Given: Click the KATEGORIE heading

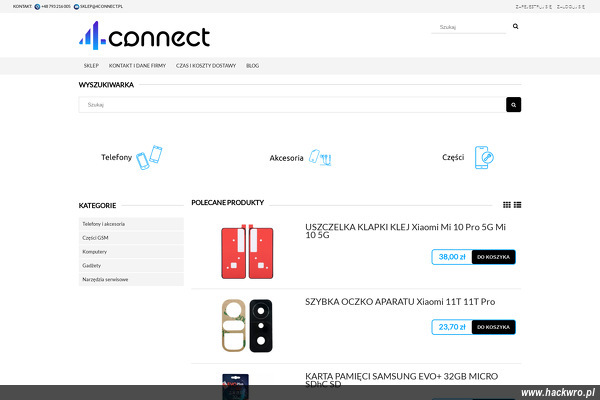Looking at the screenshot, I should pos(97,206).
